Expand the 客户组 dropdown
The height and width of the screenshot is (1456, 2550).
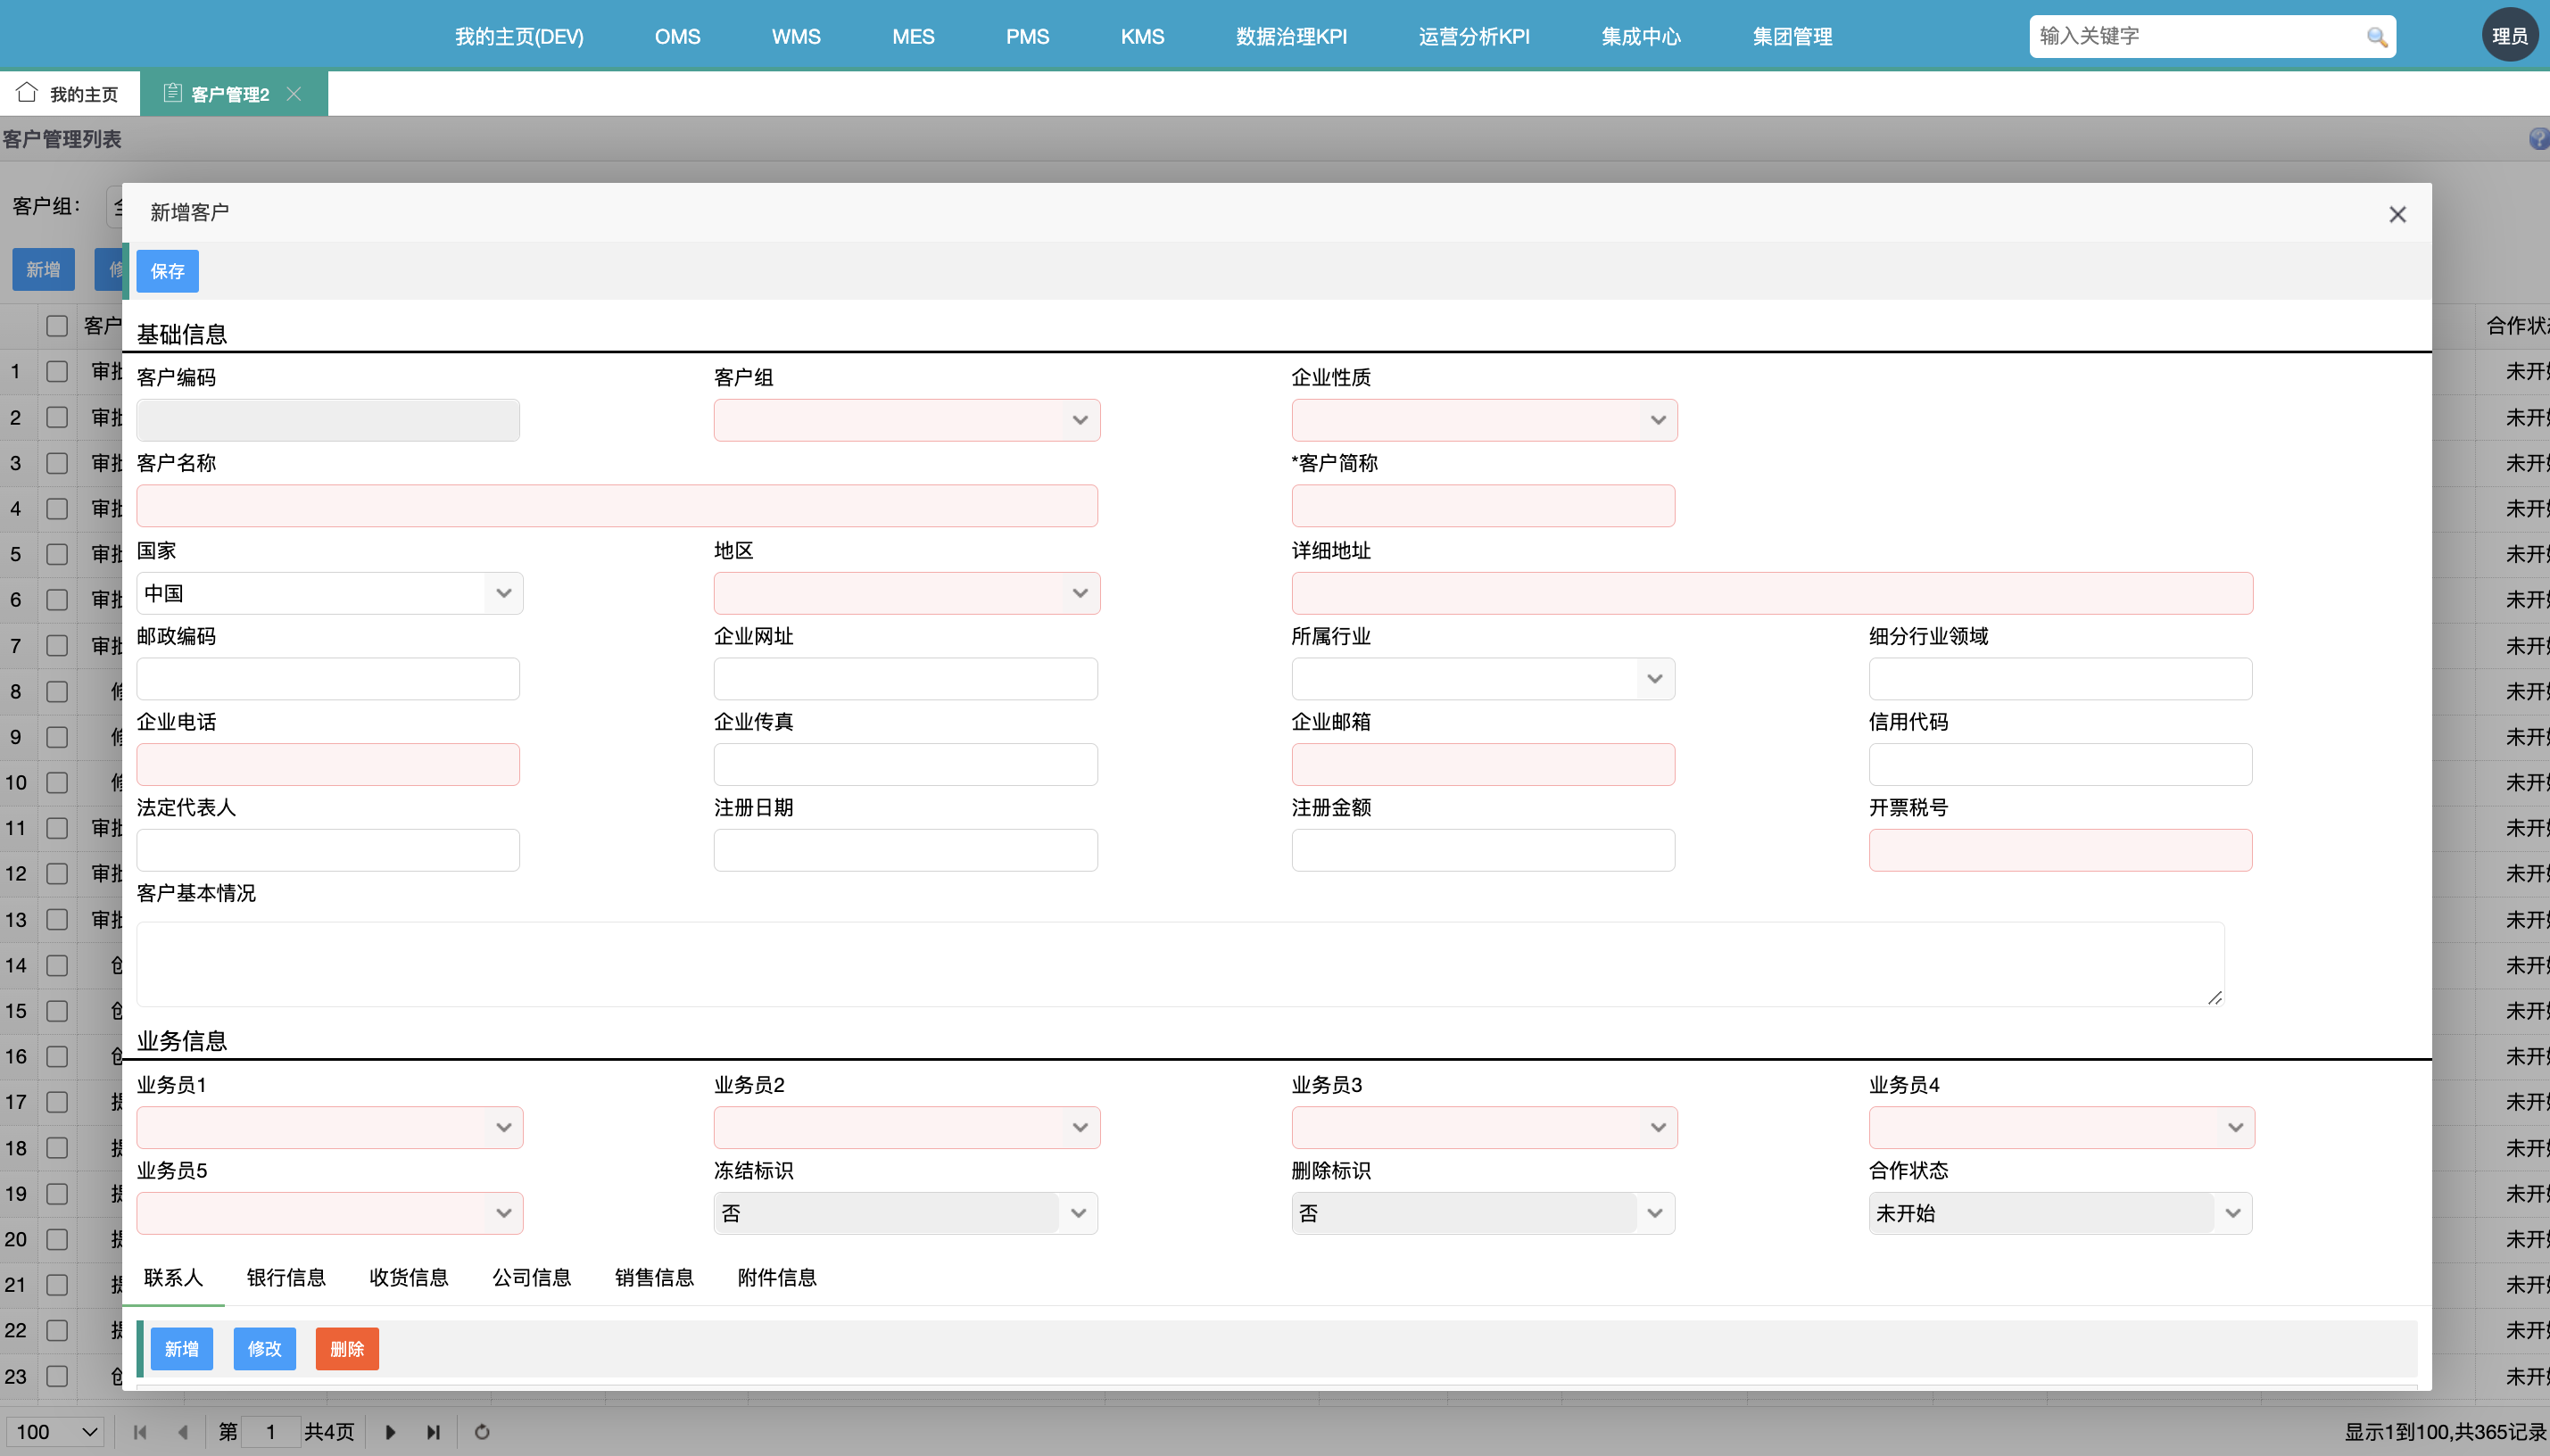coord(1079,420)
